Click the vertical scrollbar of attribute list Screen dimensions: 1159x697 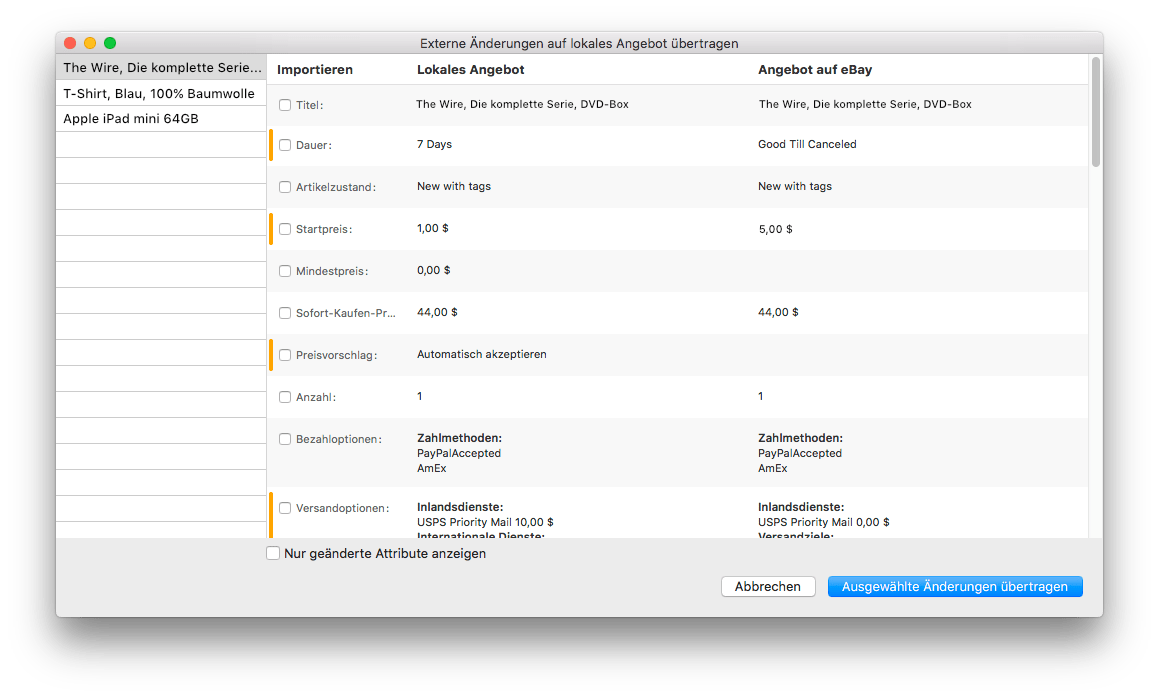[1096, 112]
